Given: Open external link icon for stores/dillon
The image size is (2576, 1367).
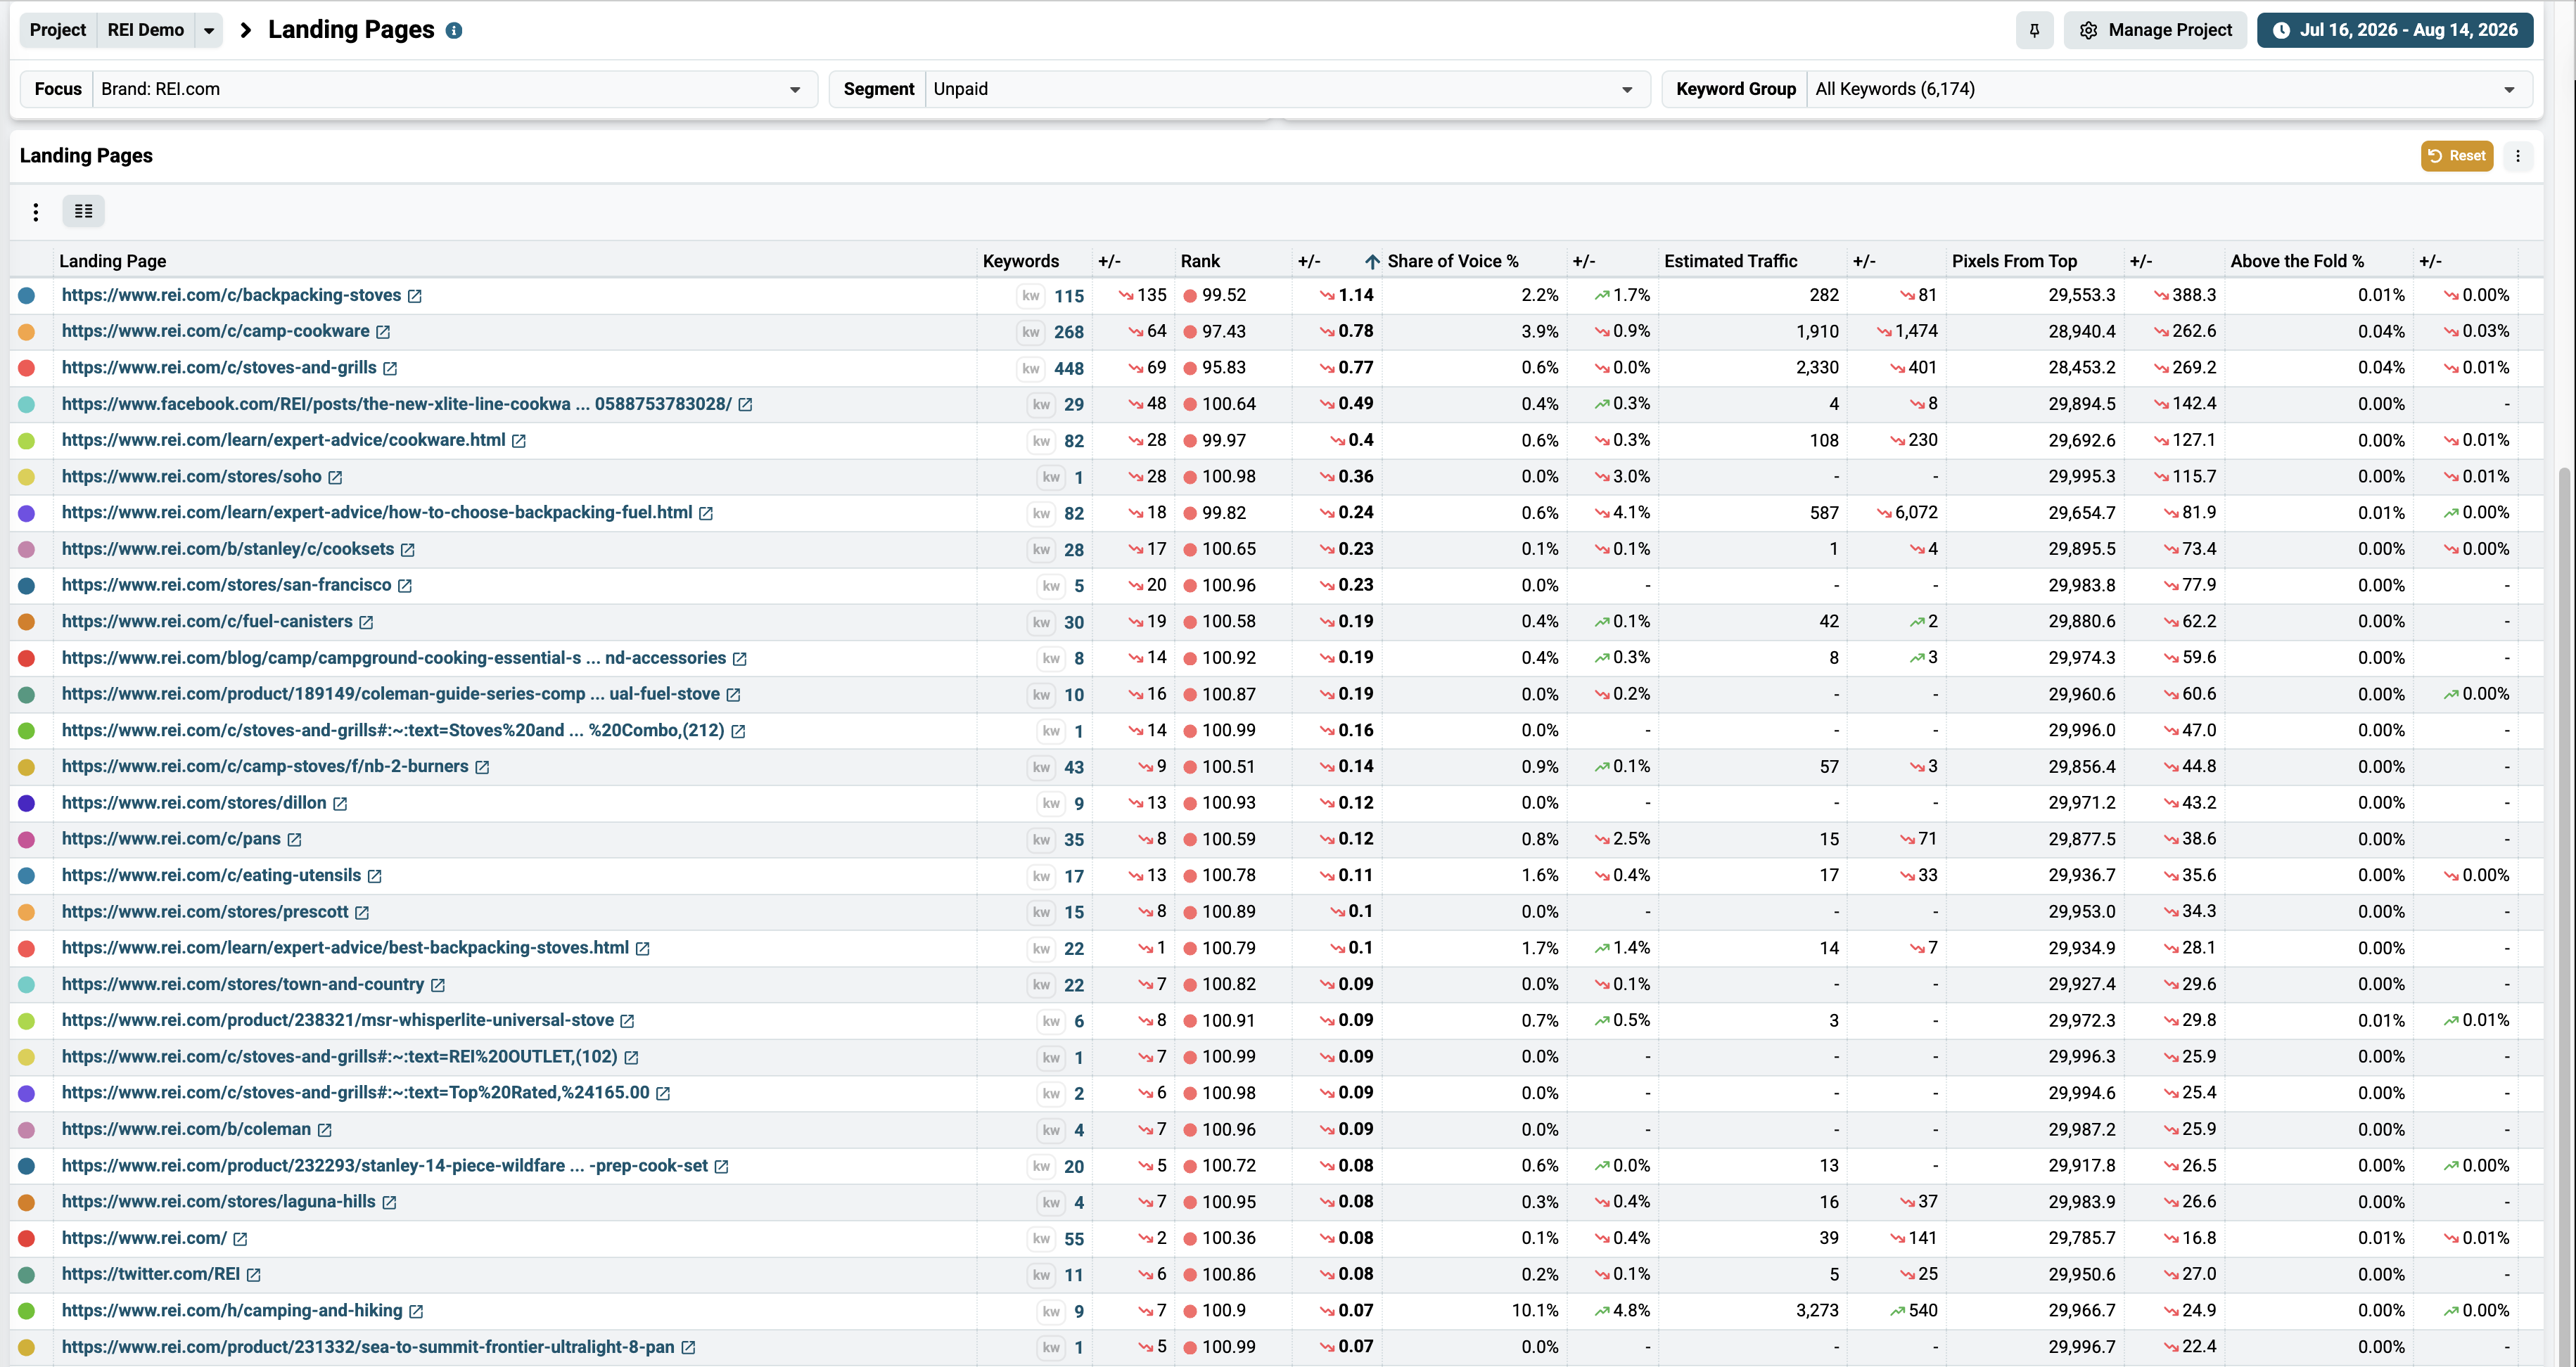Looking at the screenshot, I should click(x=340, y=804).
